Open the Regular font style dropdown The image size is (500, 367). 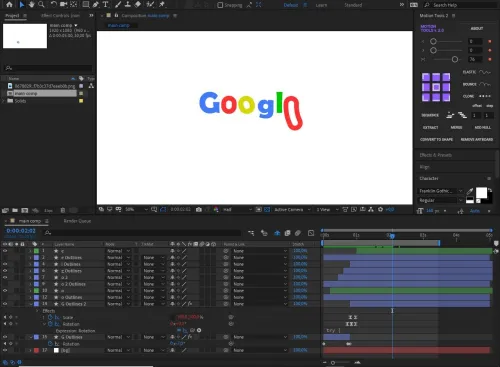[x=440, y=200]
